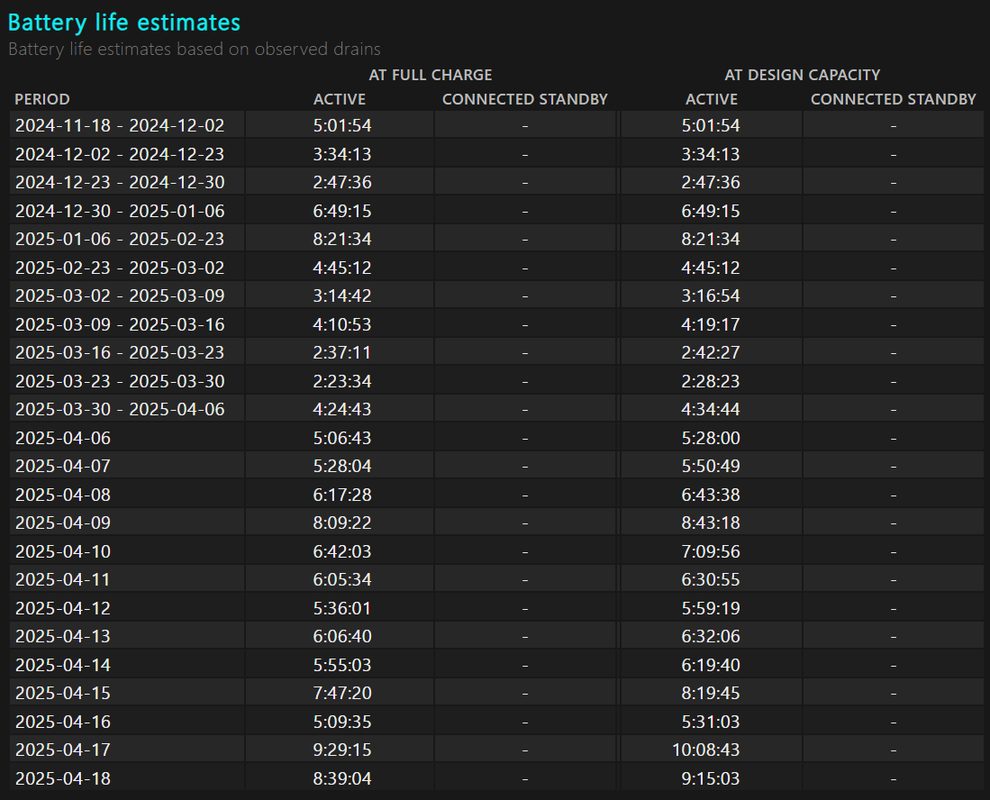Select design capacity value 7:09:56

click(x=710, y=552)
